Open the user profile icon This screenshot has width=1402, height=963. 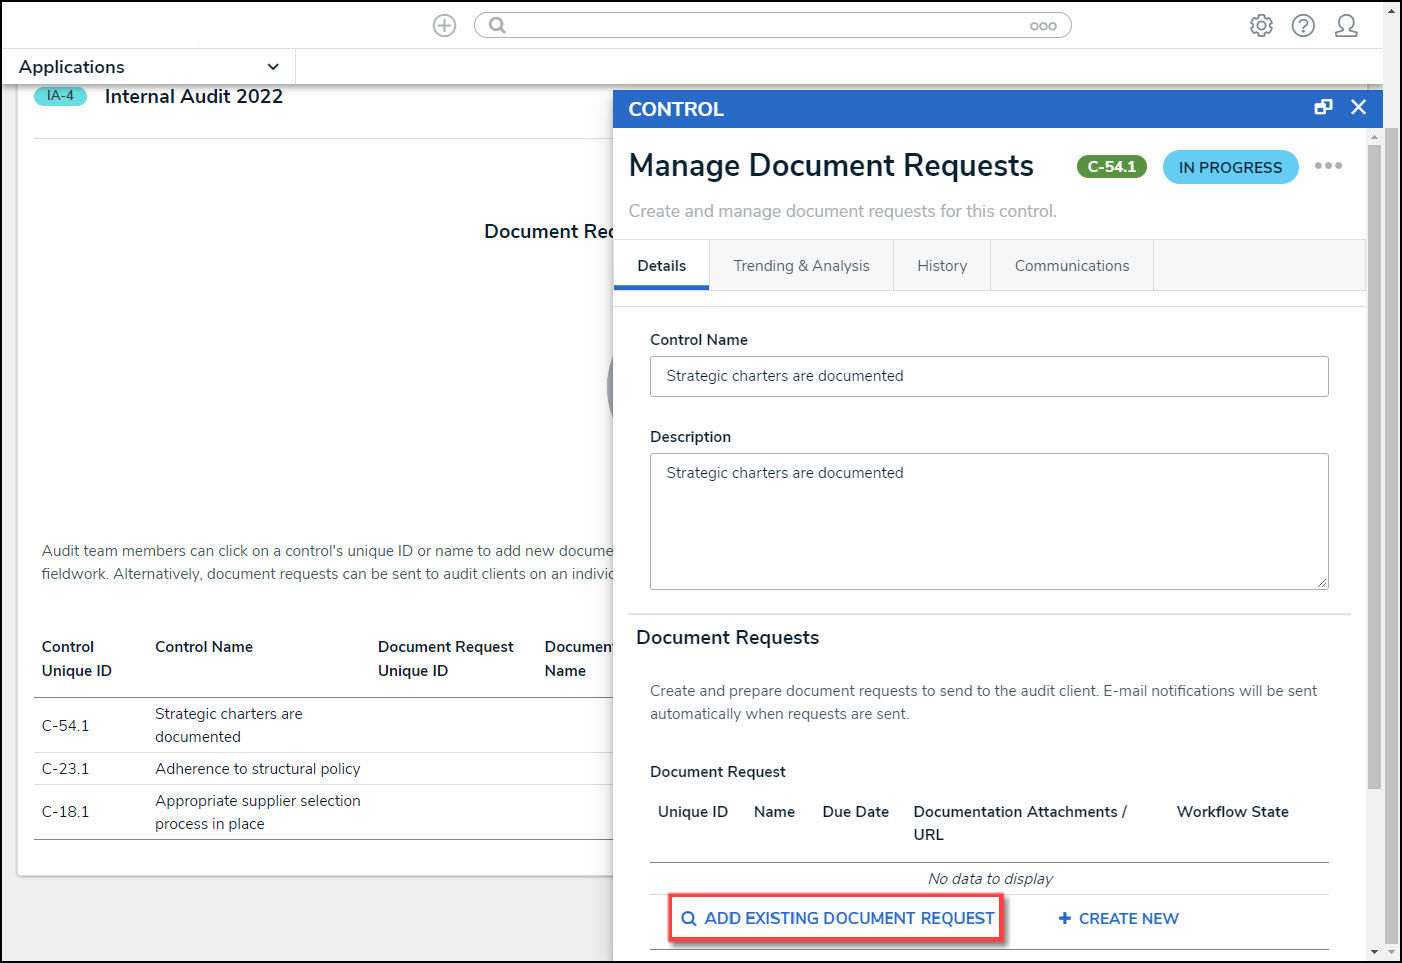click(x=1346, y=26)
